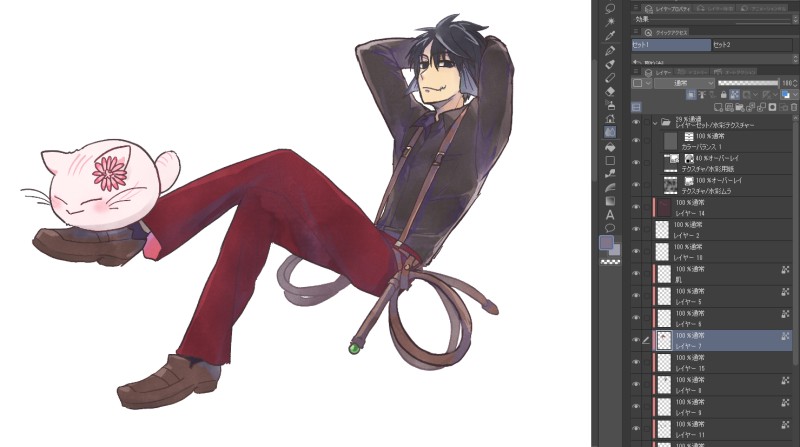This screenshot has height=447, width=800.
Task: Select the Eraser tool
Action: click(610, 92)
